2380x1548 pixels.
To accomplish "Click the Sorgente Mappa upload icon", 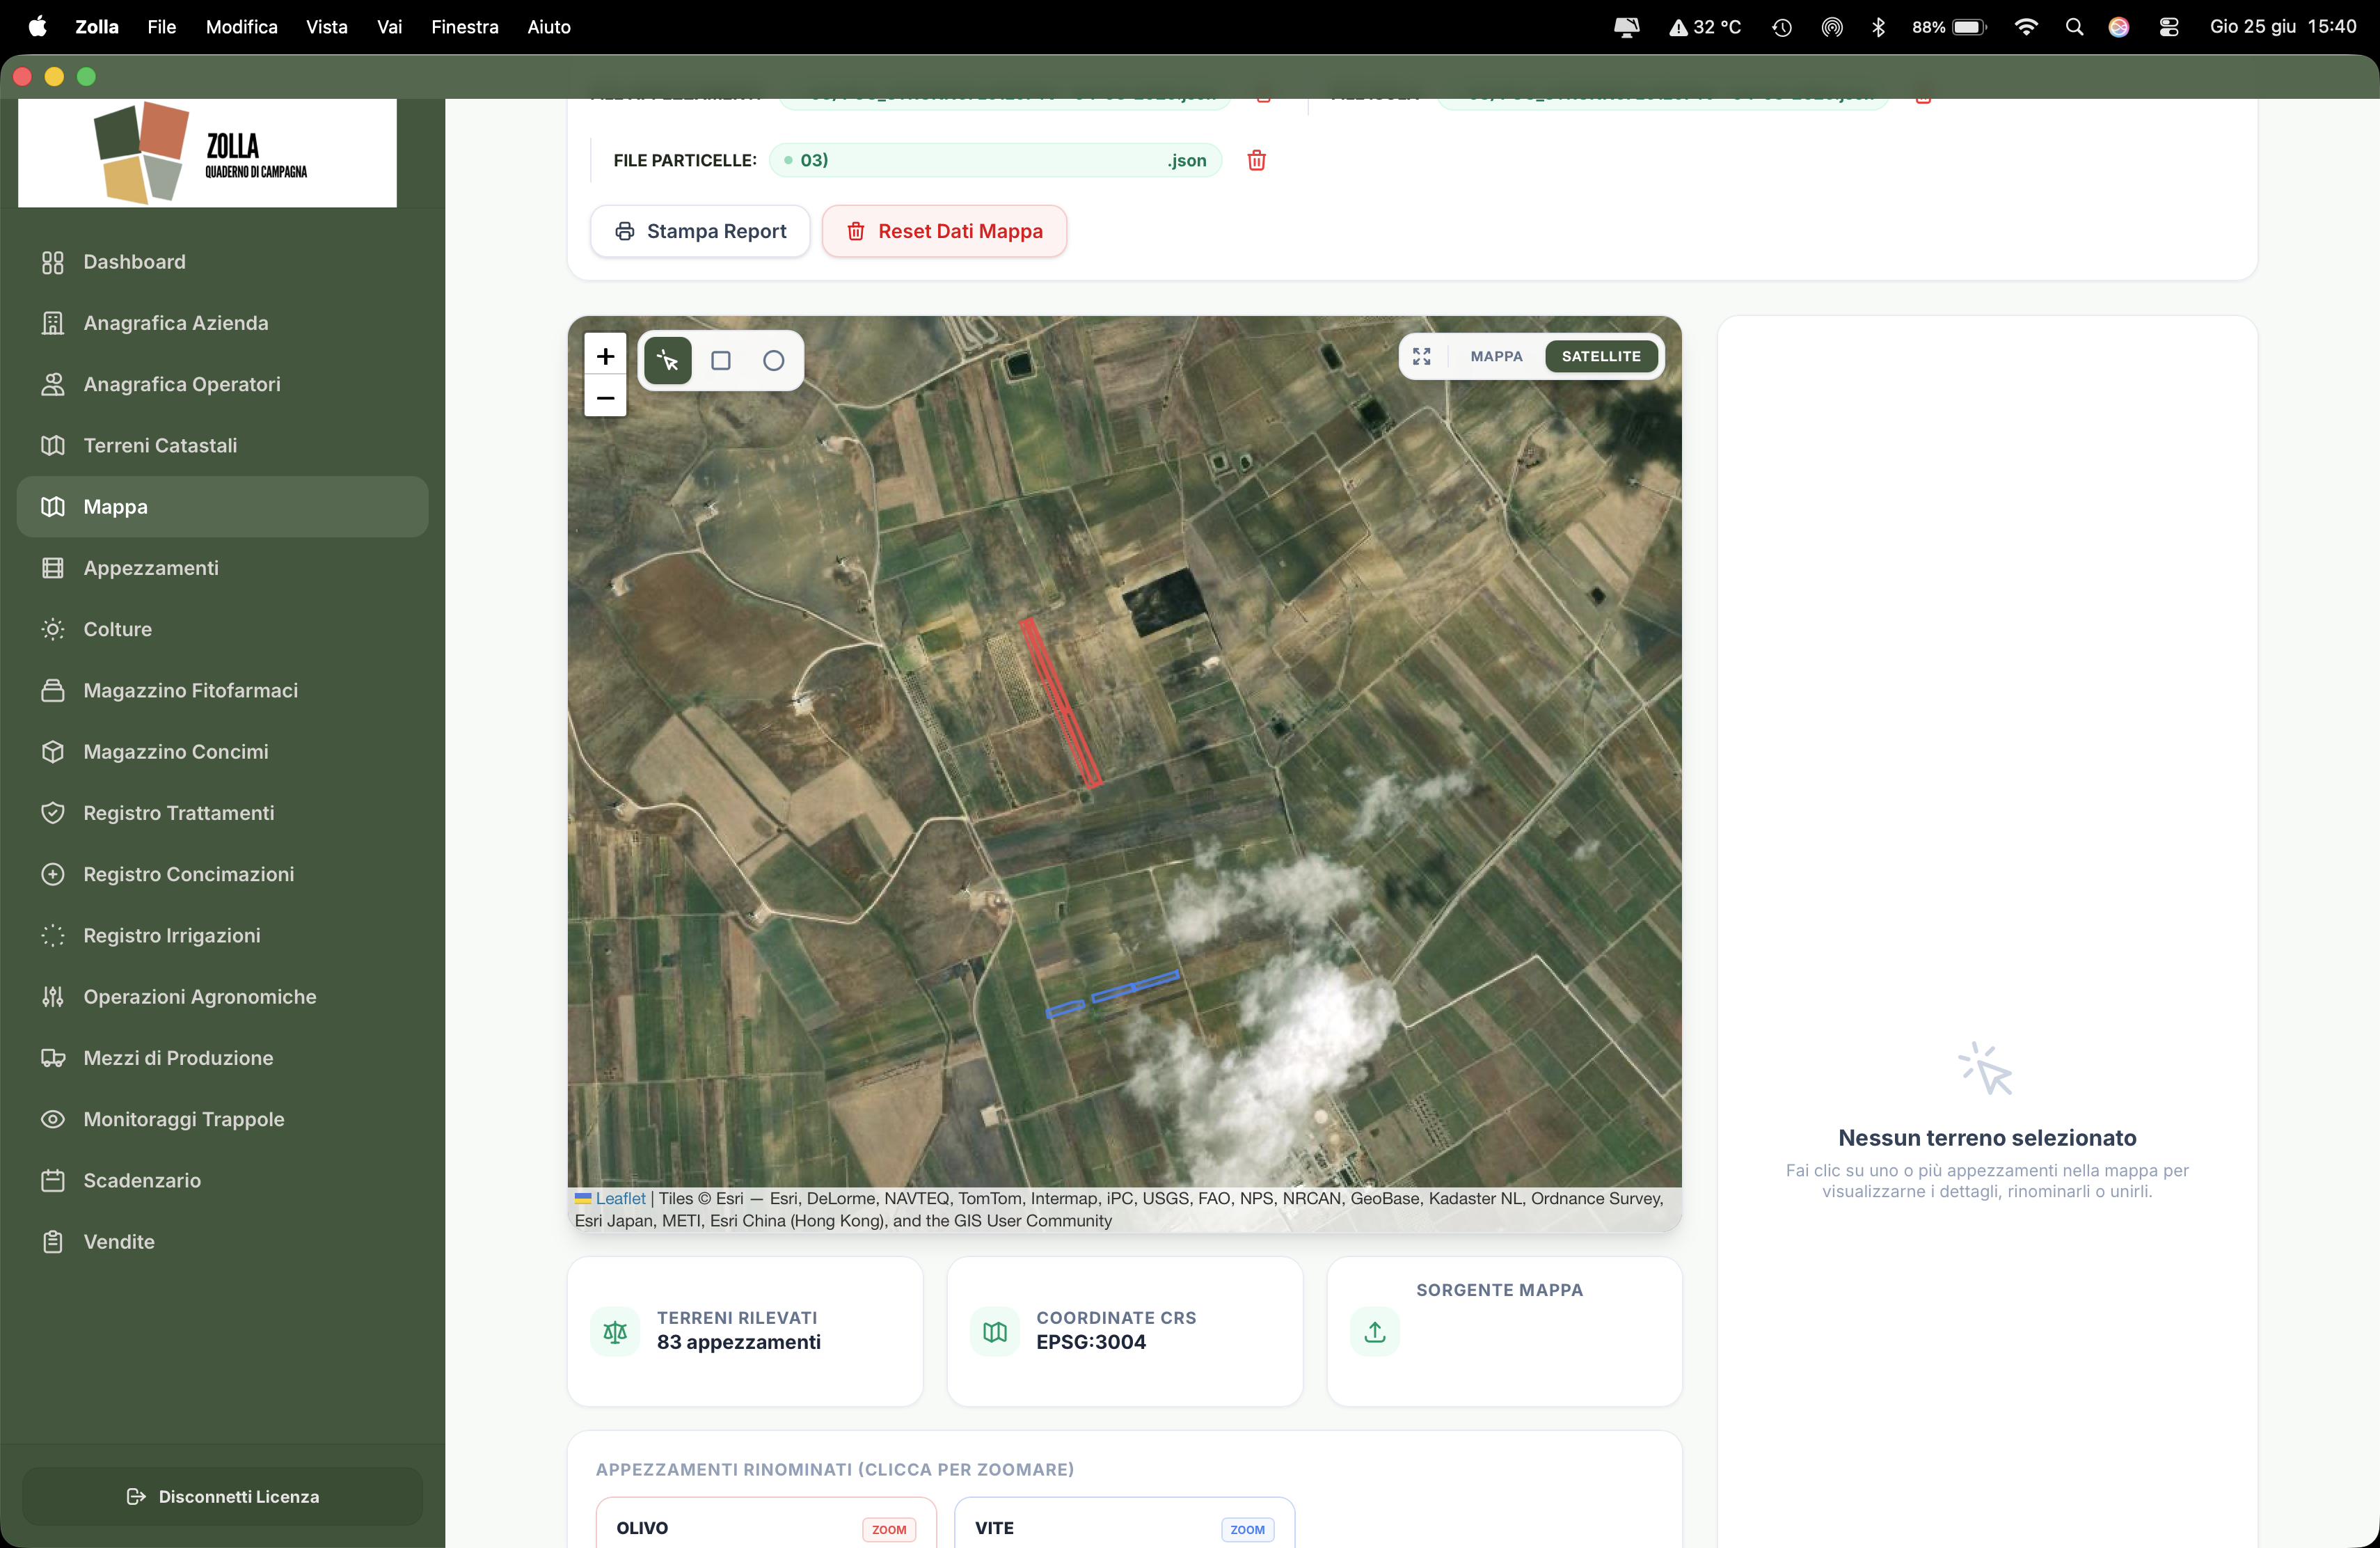I will point(1375,1331).
